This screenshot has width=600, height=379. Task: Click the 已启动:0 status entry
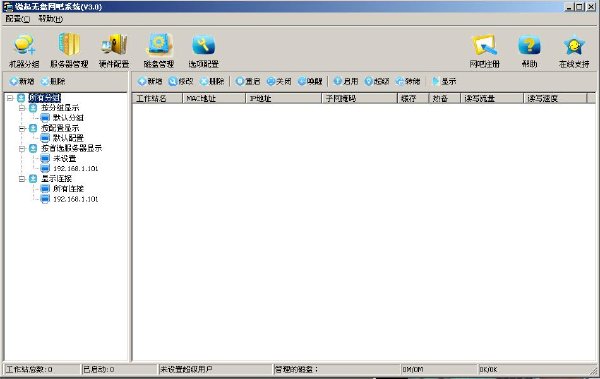(119, 369)
